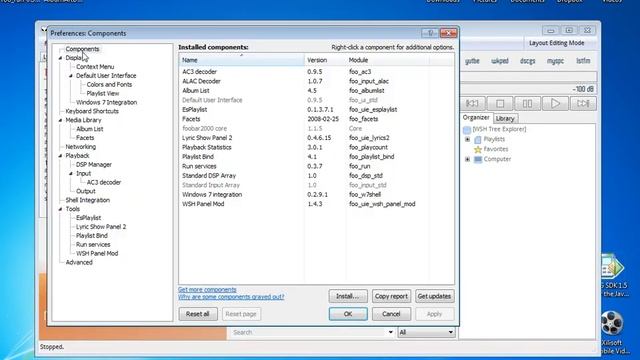Select the Computer icon in Organizer tree
The image size is (640, 360).
coord(478,159)
